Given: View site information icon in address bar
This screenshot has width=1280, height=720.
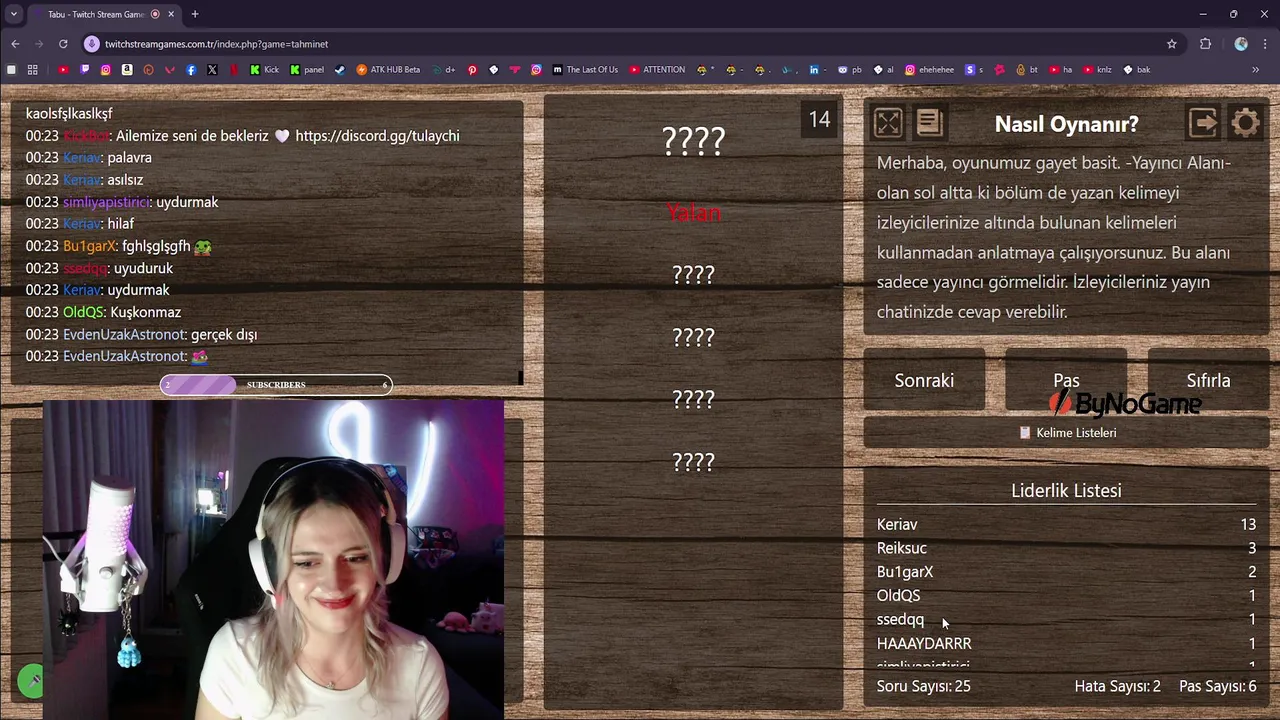Looking at the screenshot, I should click(x=92, y=44).
